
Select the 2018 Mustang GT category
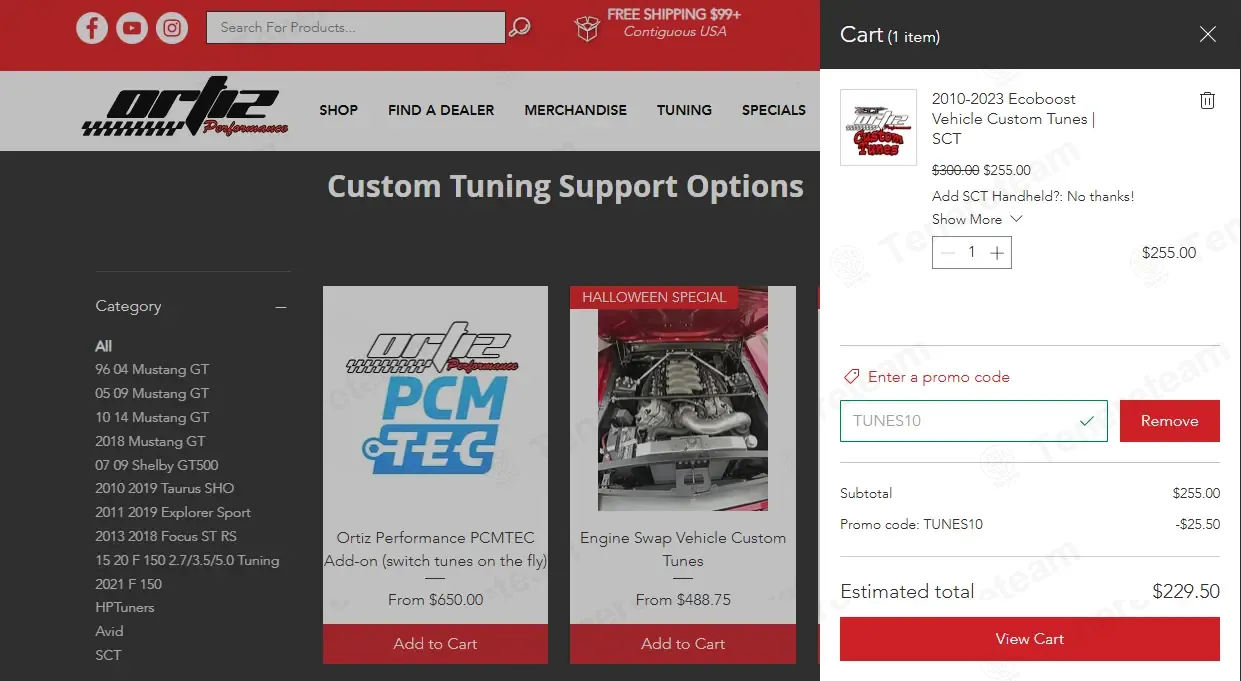[150, 441]
